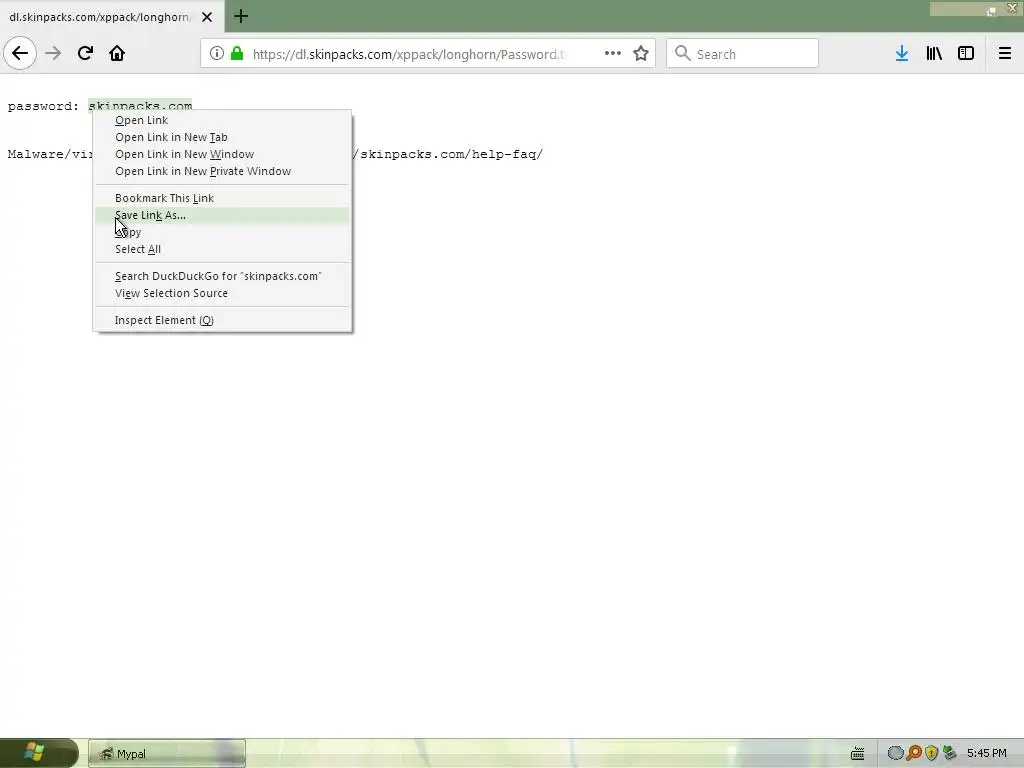Select Copy in the context menu
Image resolution: width=1024 pixels, height=768 pixels.
click(x=222, y=232)
